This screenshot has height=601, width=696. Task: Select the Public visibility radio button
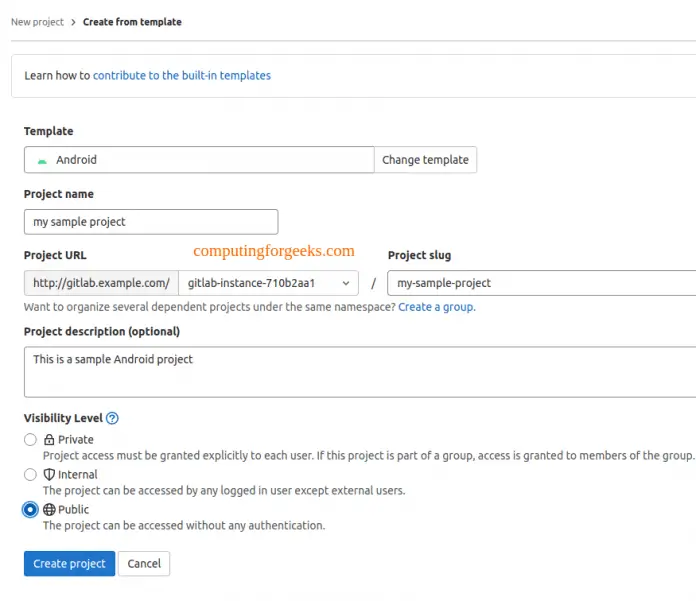pos(30,510)
